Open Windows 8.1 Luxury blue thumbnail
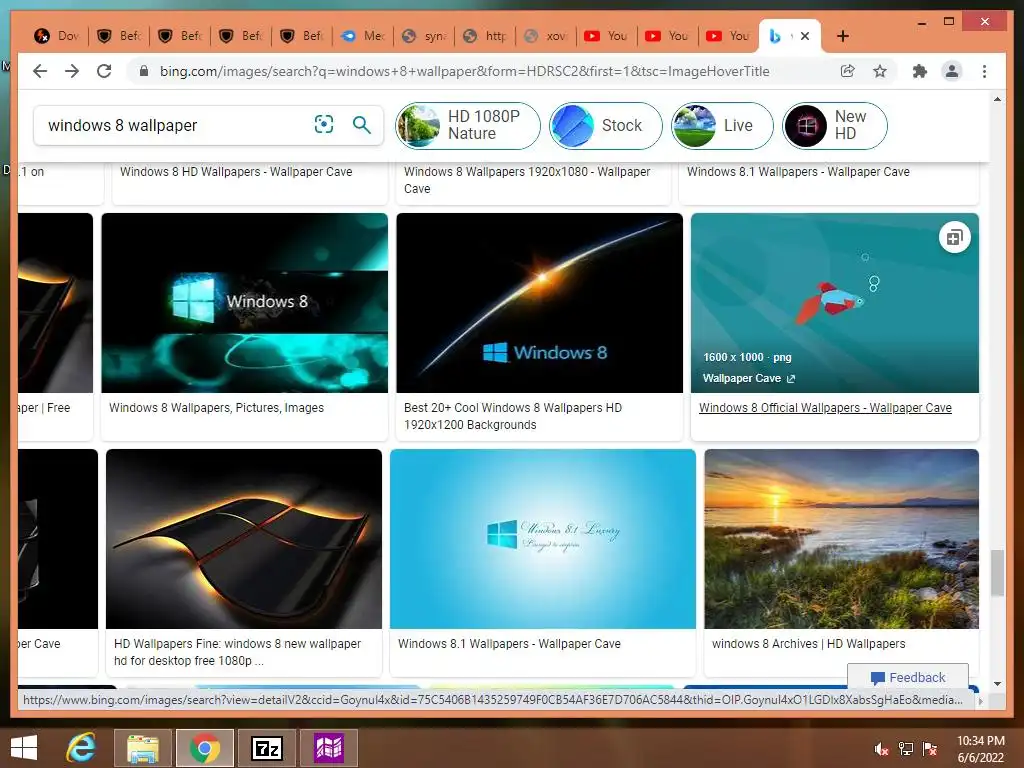 point(543,539)
